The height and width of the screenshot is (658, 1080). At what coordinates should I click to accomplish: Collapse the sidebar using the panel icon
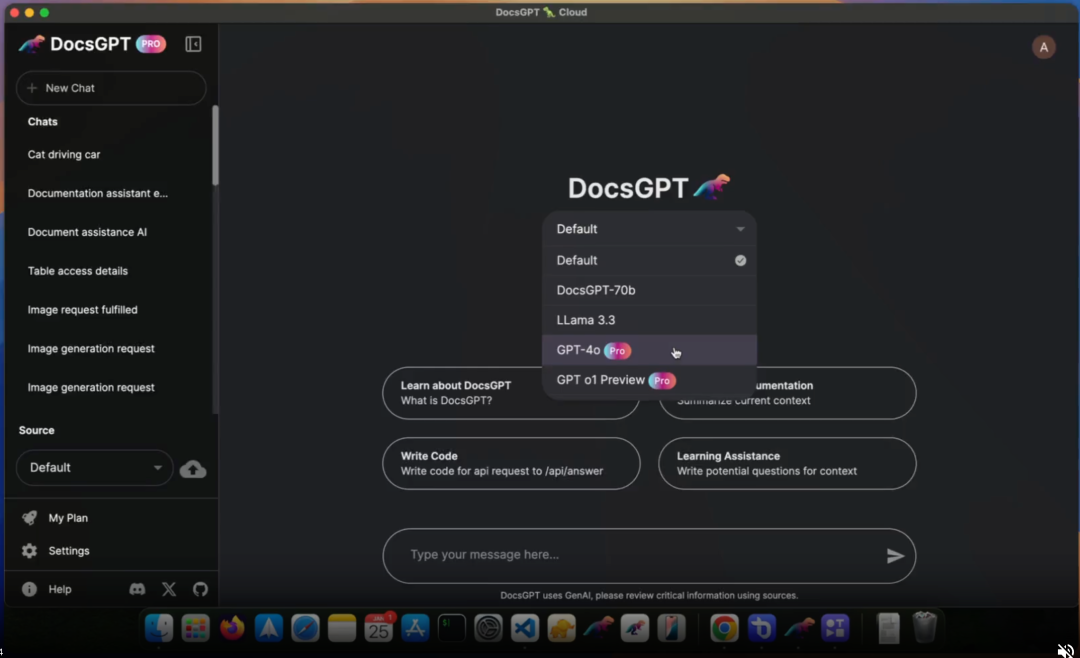click(x=193, y=44)
